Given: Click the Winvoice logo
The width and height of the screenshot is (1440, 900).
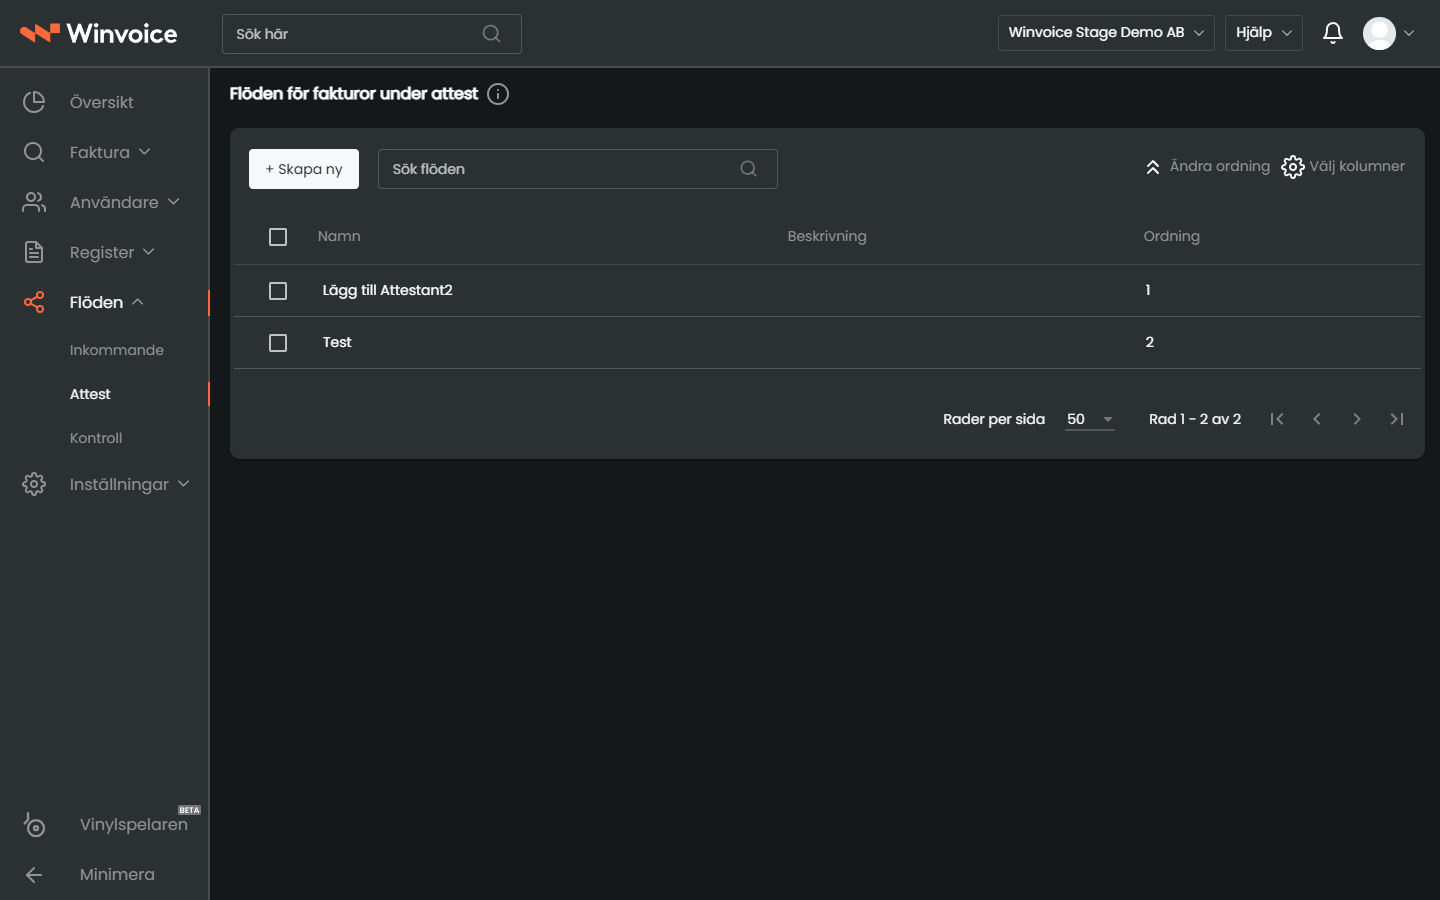Looking at the screenshot, I should point(99,33).
